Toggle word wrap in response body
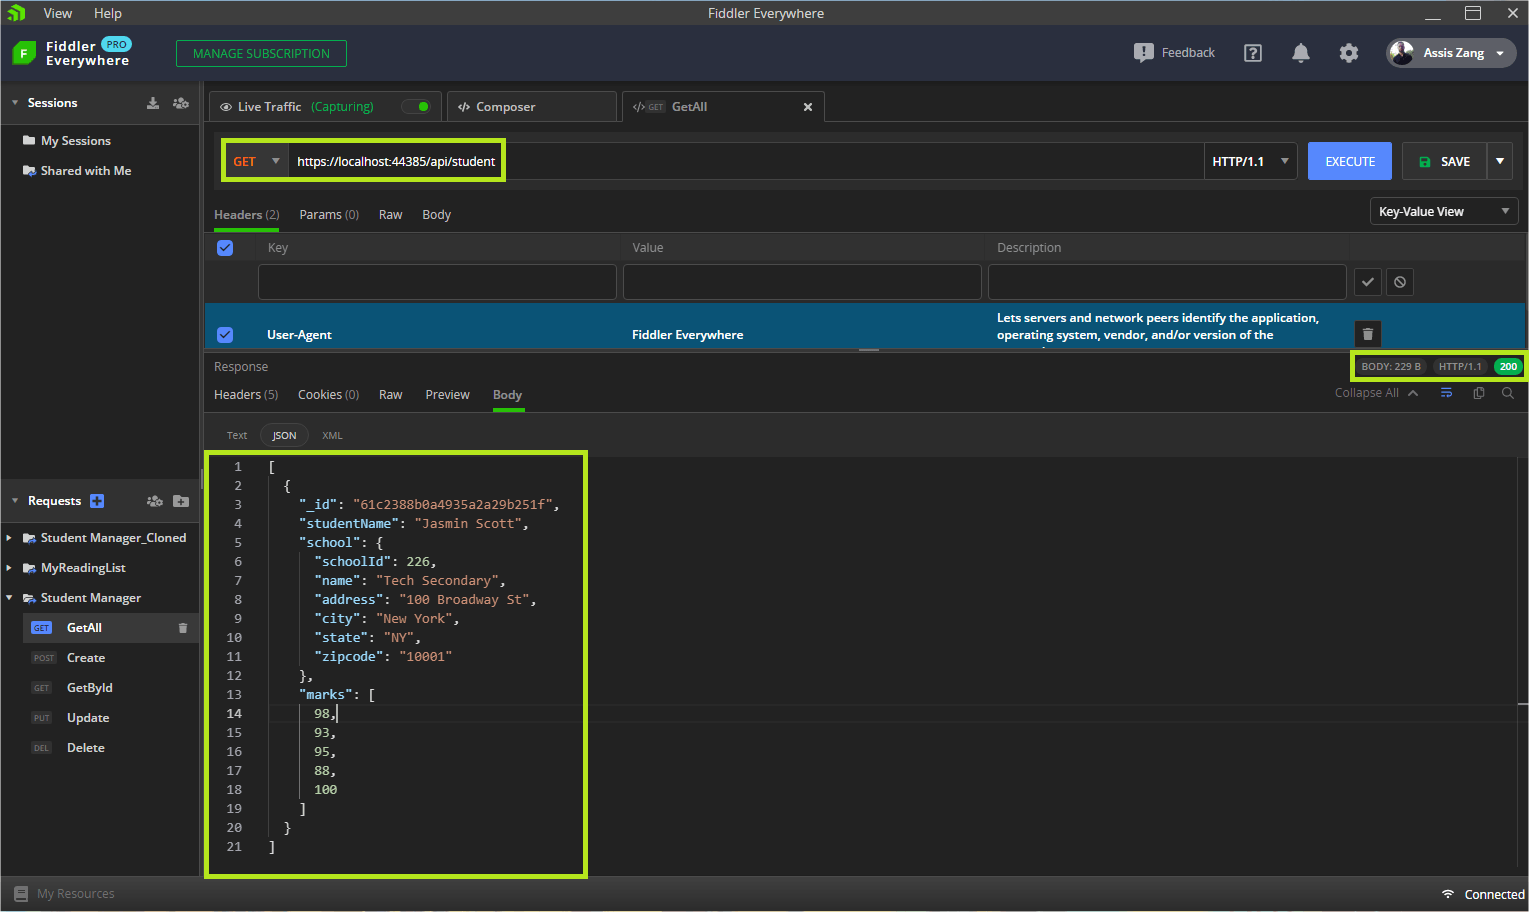The width and height of the screenshot is (1529, 912). (1447, 393)
